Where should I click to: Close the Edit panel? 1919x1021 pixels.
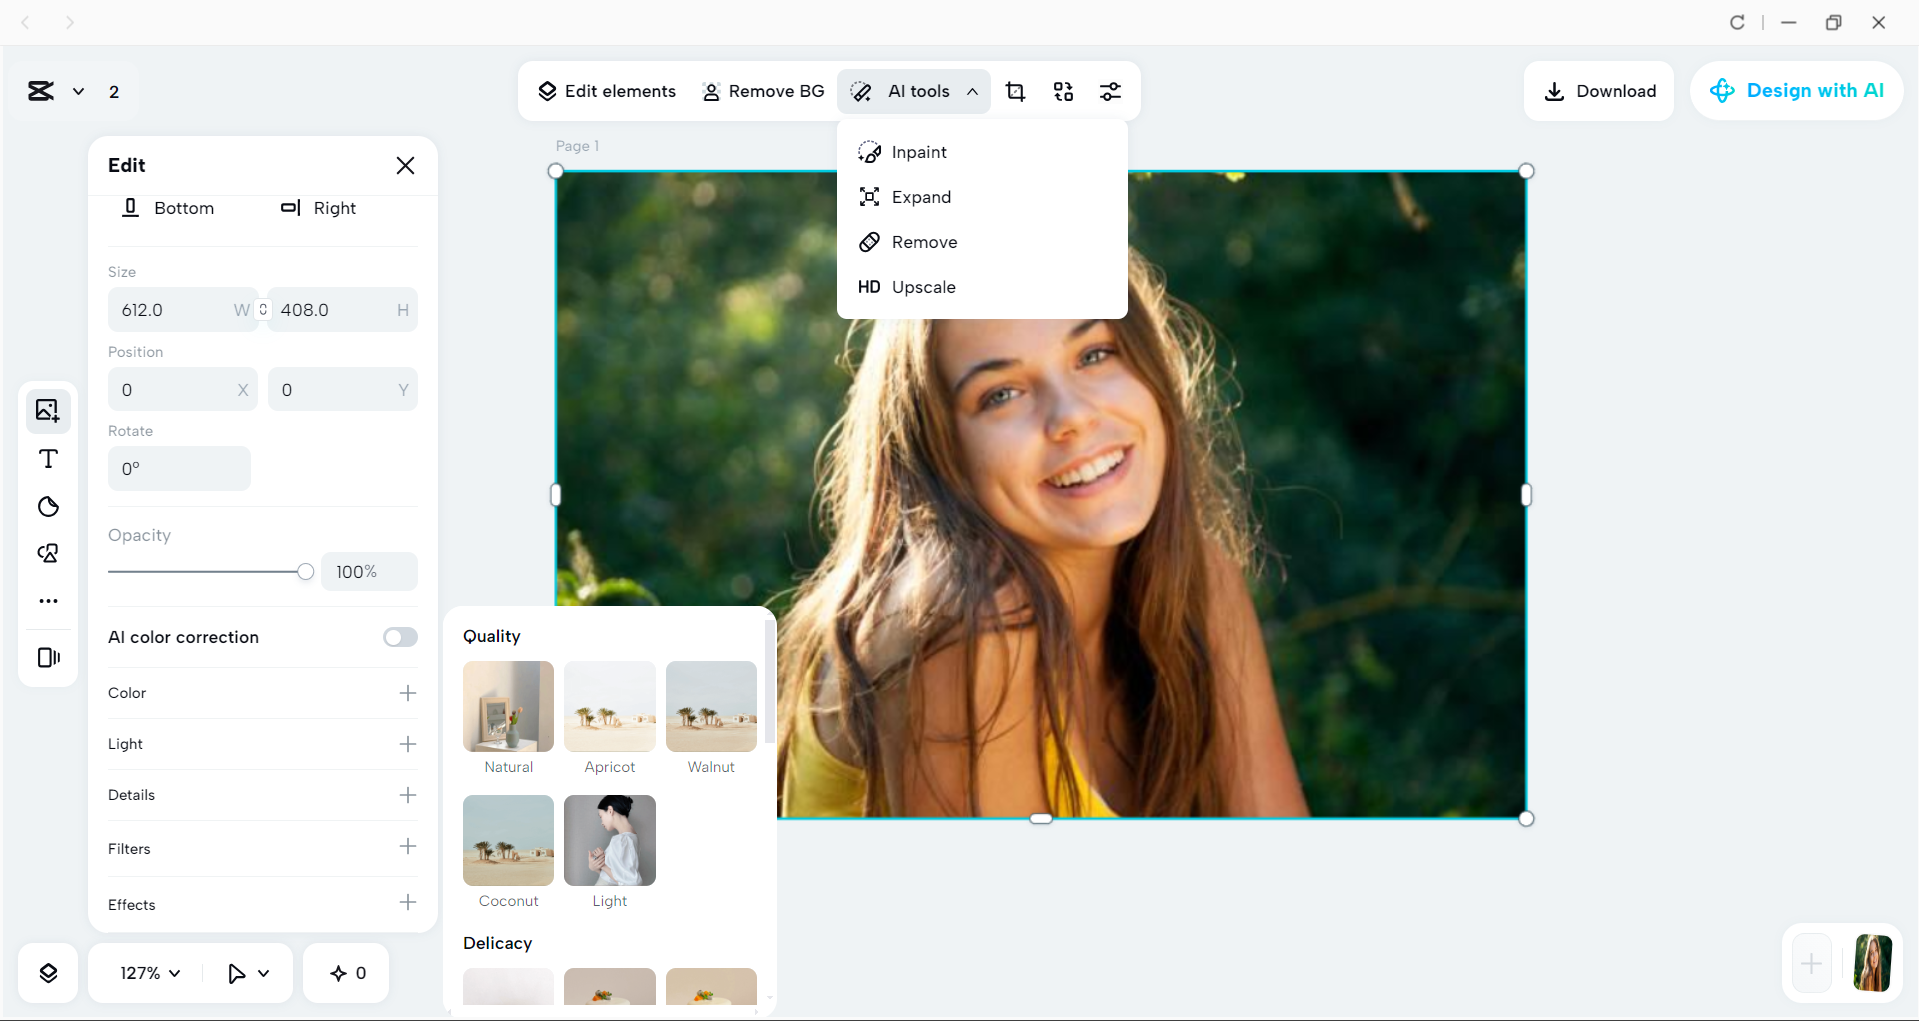pyautogui.click(x=405, y=165)
